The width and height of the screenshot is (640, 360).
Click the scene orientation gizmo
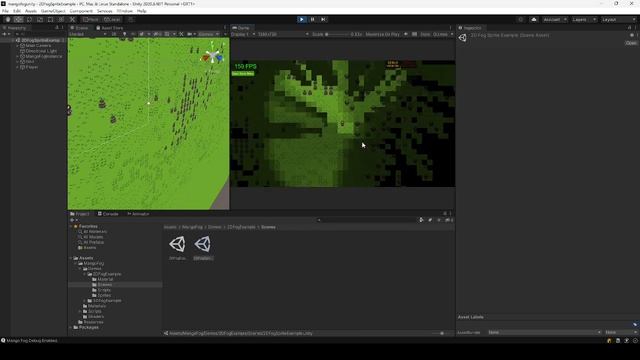coord(212,56)
